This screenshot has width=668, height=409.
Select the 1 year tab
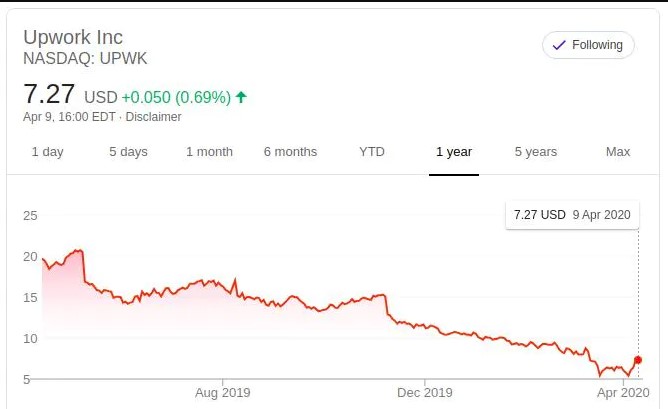pos(454,152)
